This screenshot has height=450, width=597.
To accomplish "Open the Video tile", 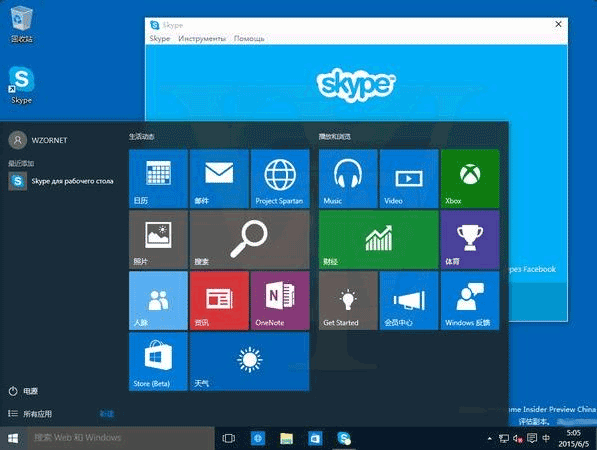I will pyautogui.click(x=409, y=179).
